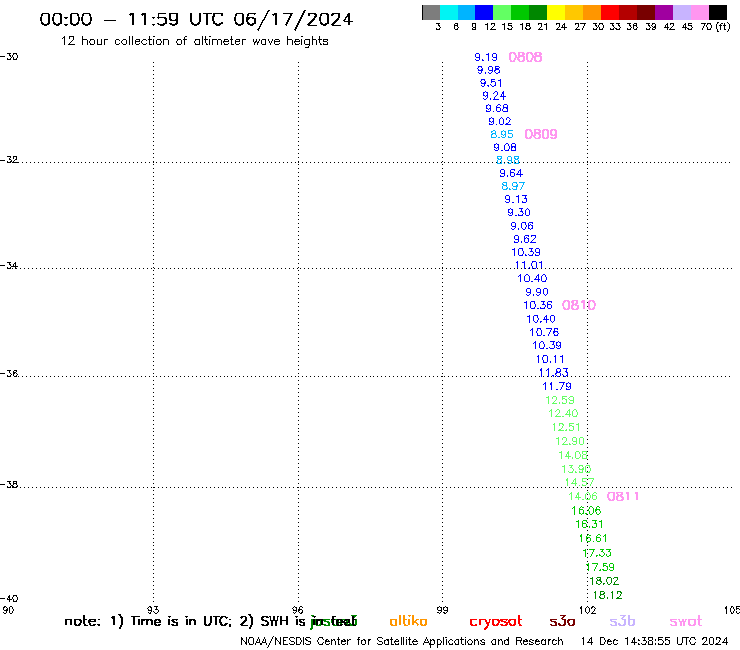Click the gray 3 ft legend swatch
This screenshot has height=650, width=740.
431,12
